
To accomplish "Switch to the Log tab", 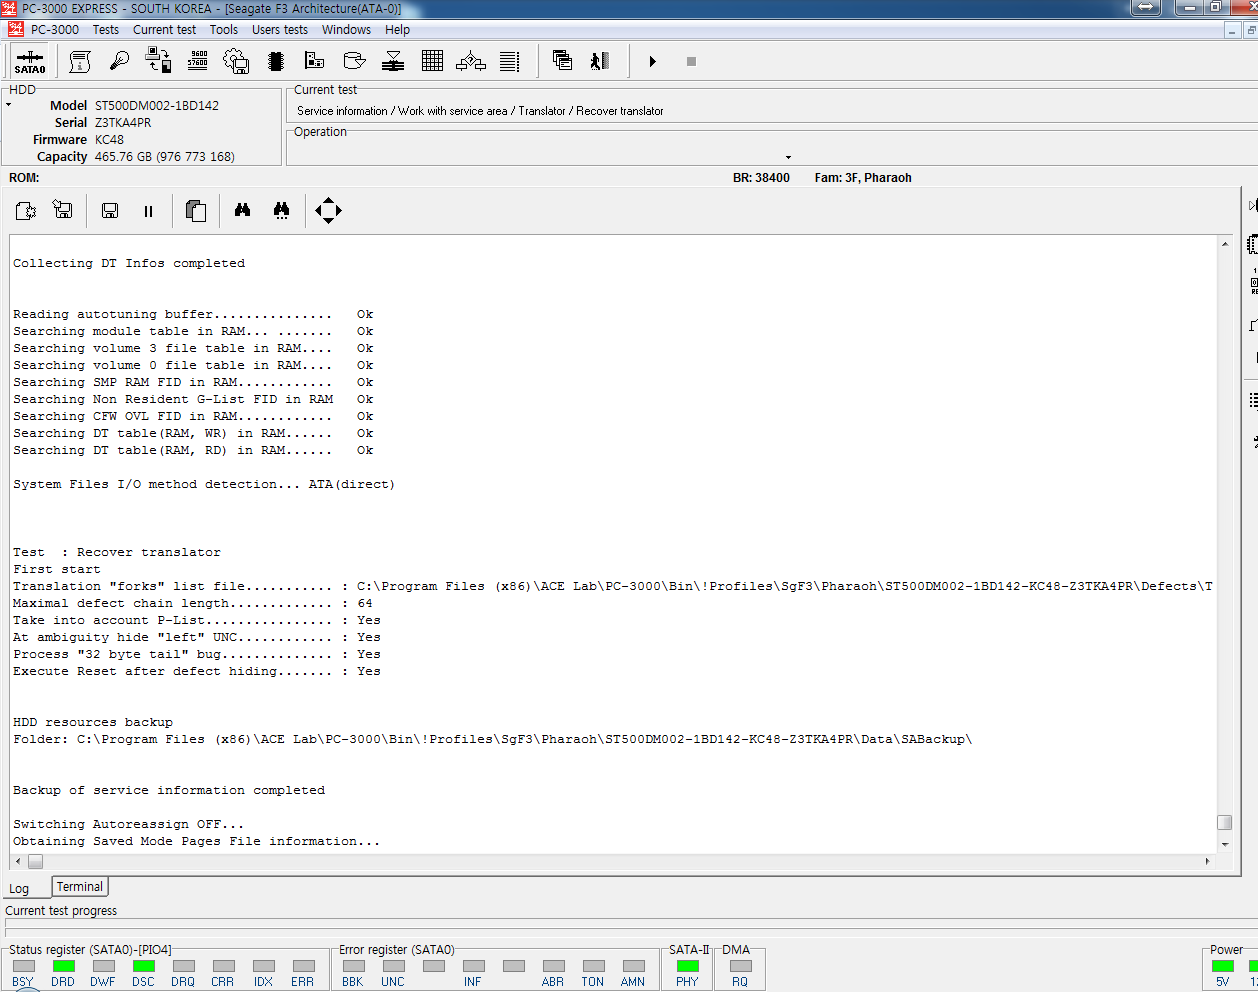I will pos(19,888).
